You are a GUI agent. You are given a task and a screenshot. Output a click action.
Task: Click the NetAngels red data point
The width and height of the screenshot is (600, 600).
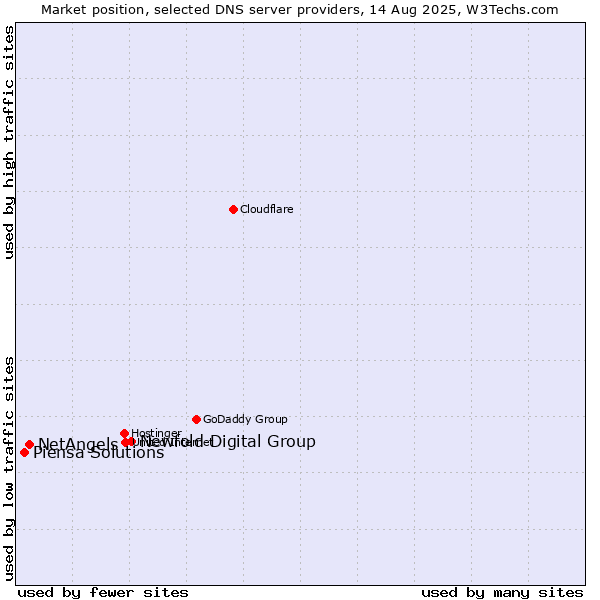coord(29,444)
